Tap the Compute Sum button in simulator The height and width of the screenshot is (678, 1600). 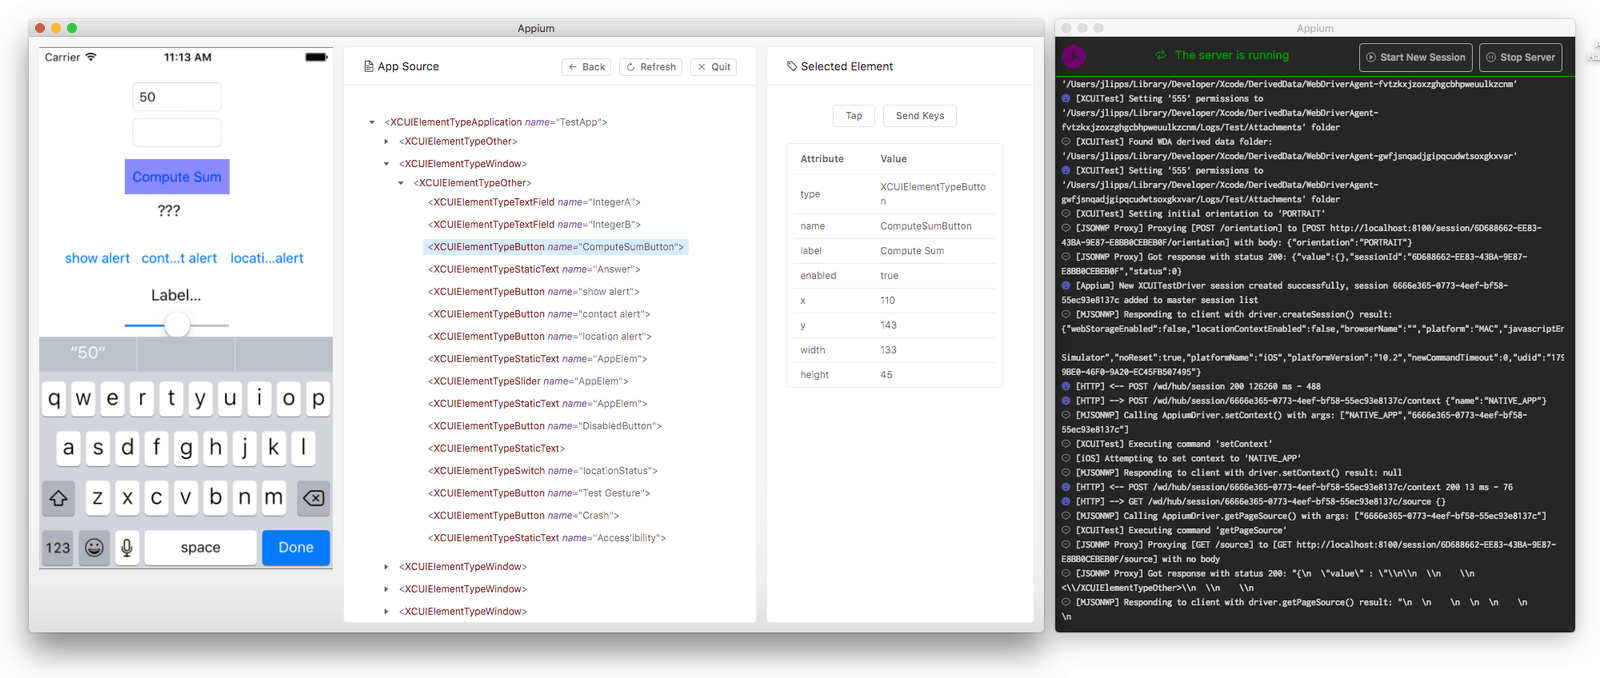[x=177, y=177]
